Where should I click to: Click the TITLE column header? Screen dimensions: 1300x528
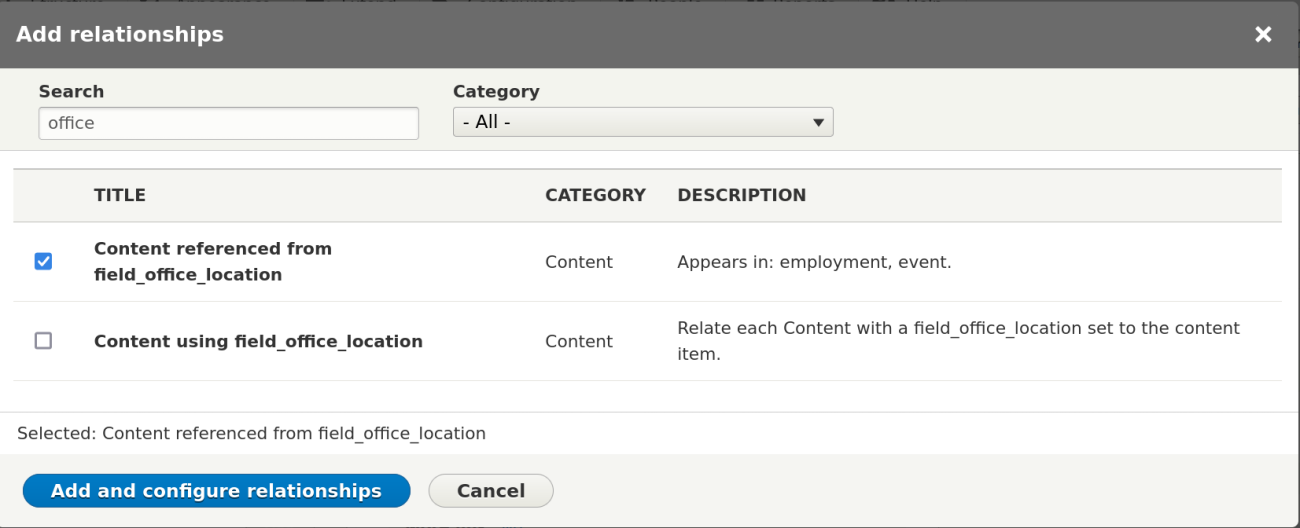point(120,195)
